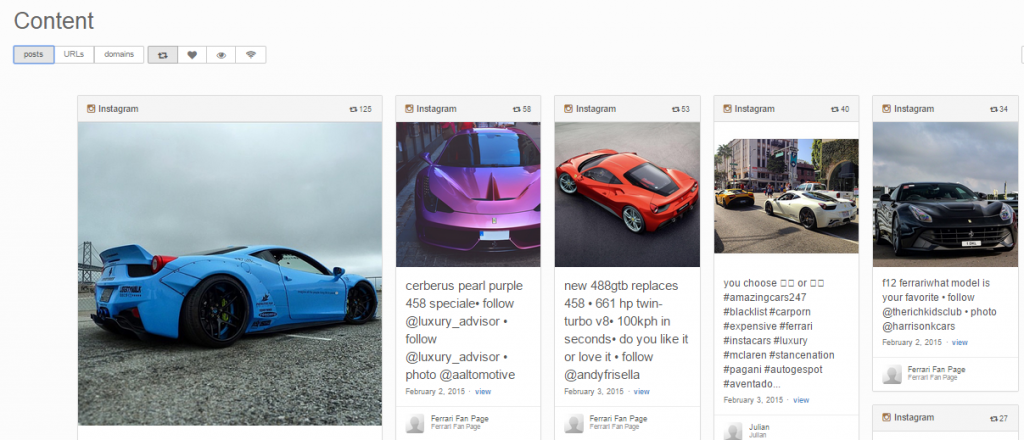Open the black F12 Ferrari photo
1024x440 pixels.
click(945, 194)
